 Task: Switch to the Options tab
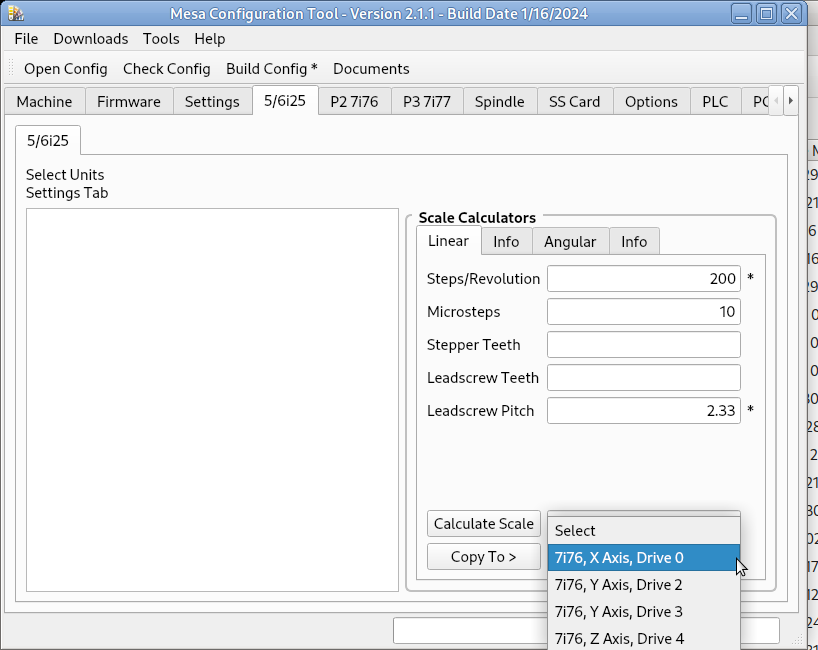652,102
